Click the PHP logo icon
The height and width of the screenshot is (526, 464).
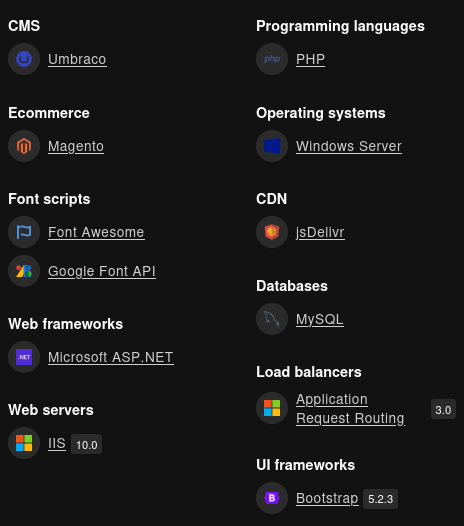pos(272,59)
